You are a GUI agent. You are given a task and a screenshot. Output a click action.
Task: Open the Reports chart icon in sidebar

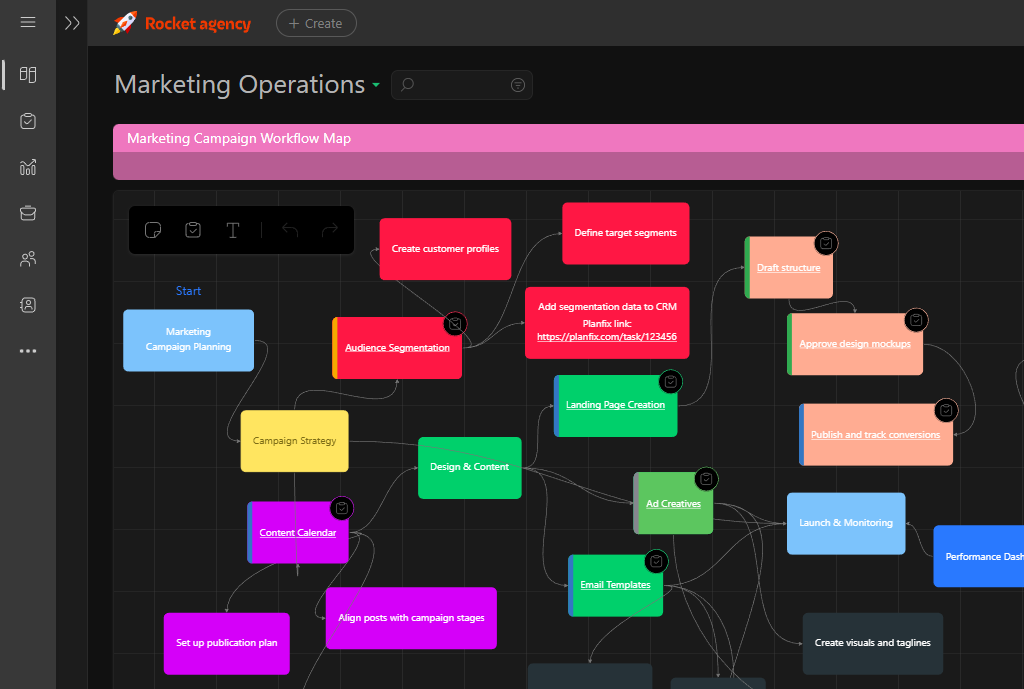point(28,167)
